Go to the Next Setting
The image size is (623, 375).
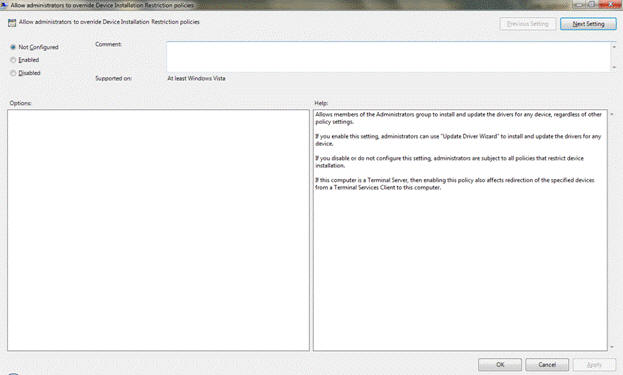click(x=588, y=24)
